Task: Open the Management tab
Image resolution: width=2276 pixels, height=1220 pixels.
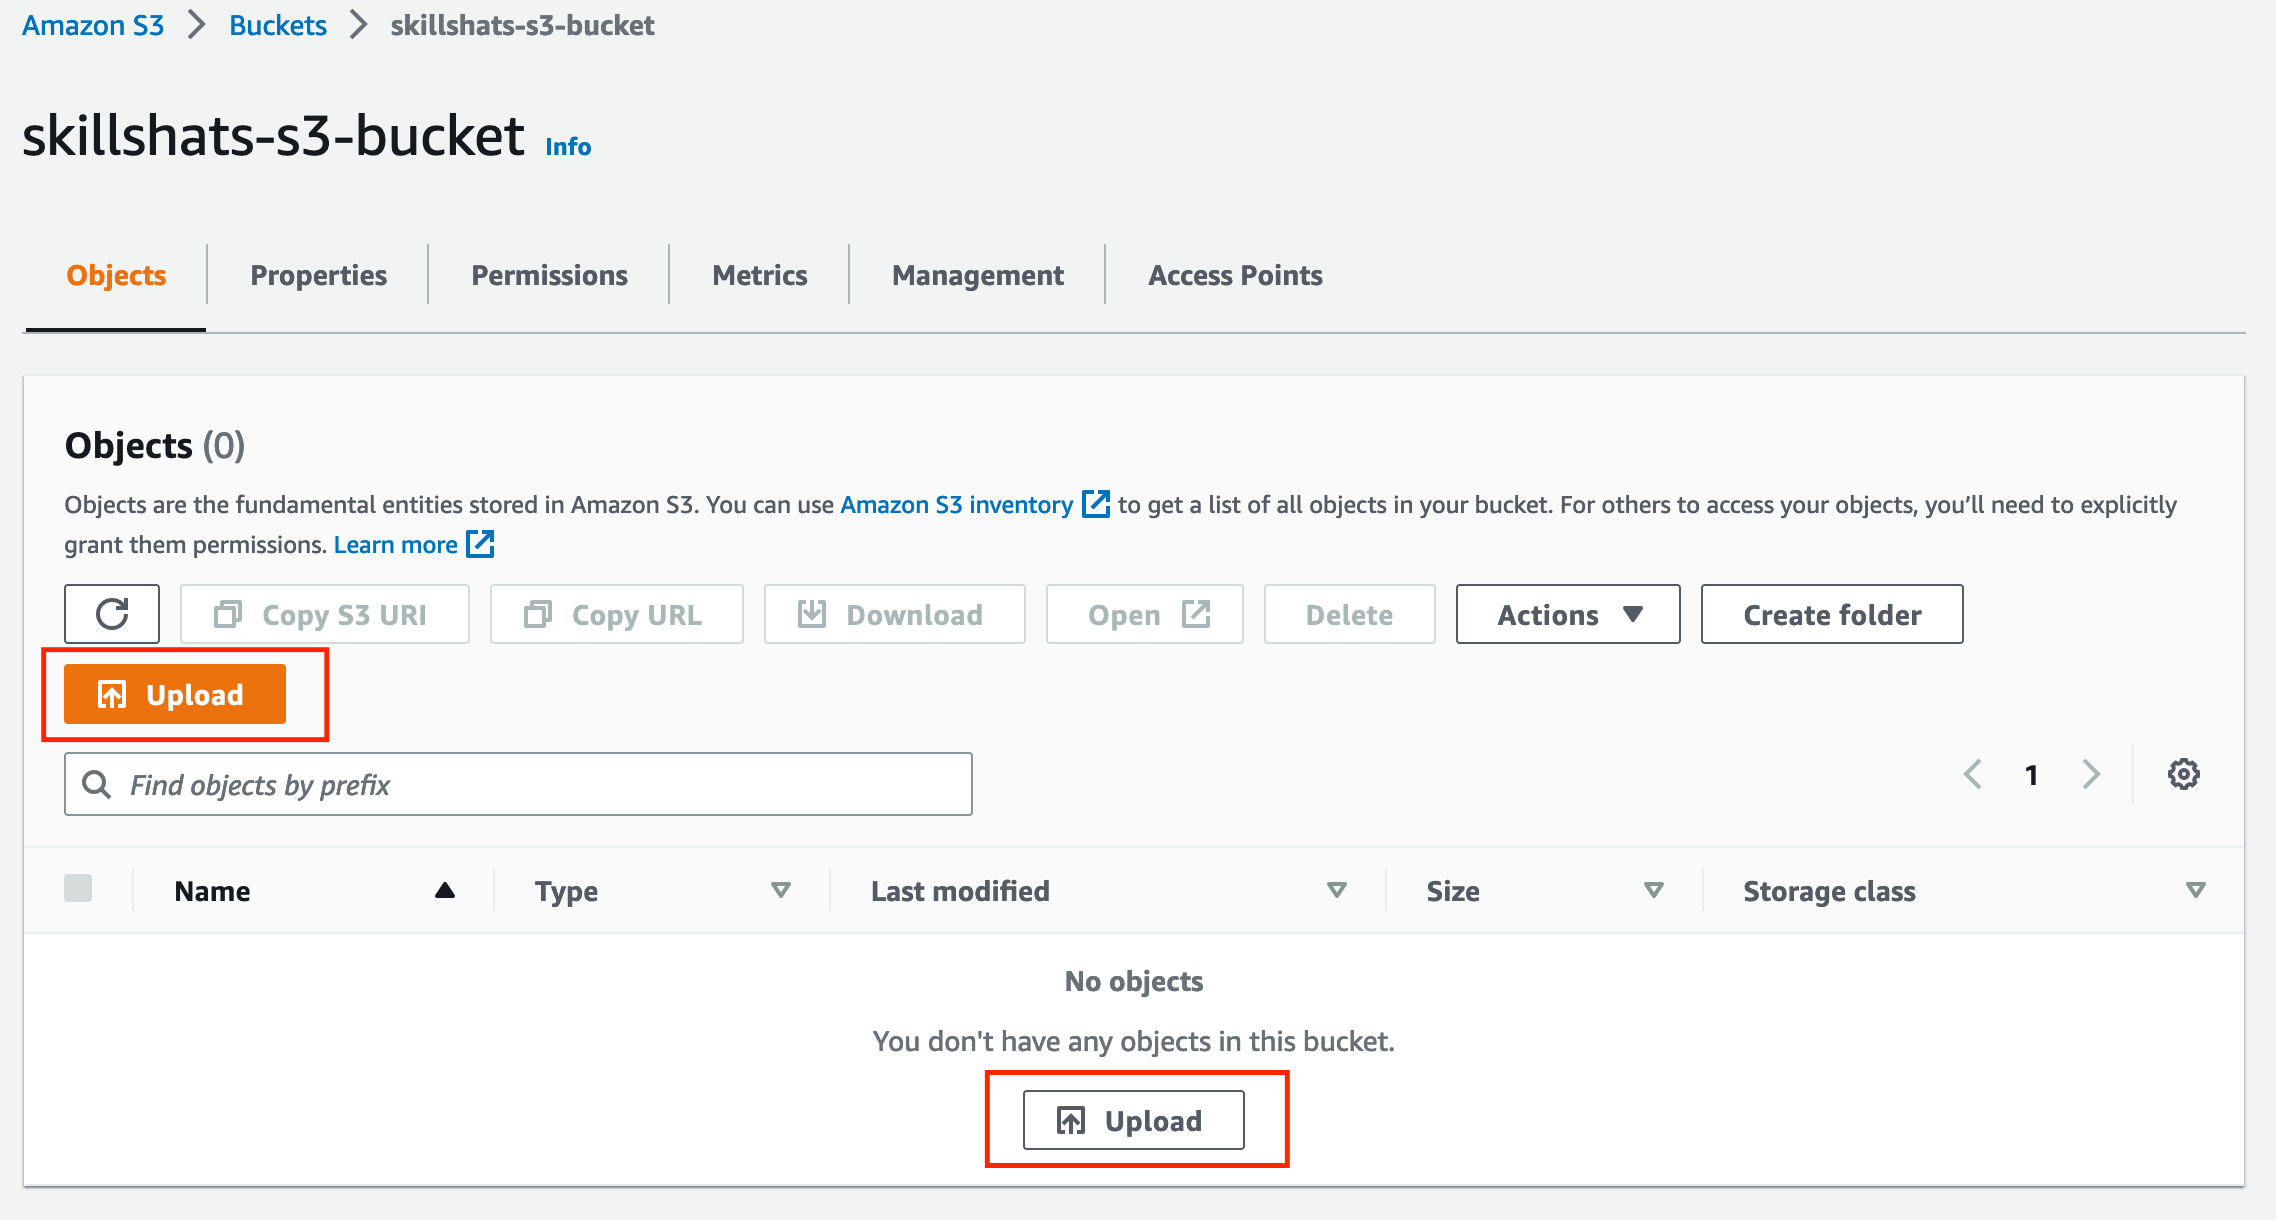Action: [x=977, y=275]
